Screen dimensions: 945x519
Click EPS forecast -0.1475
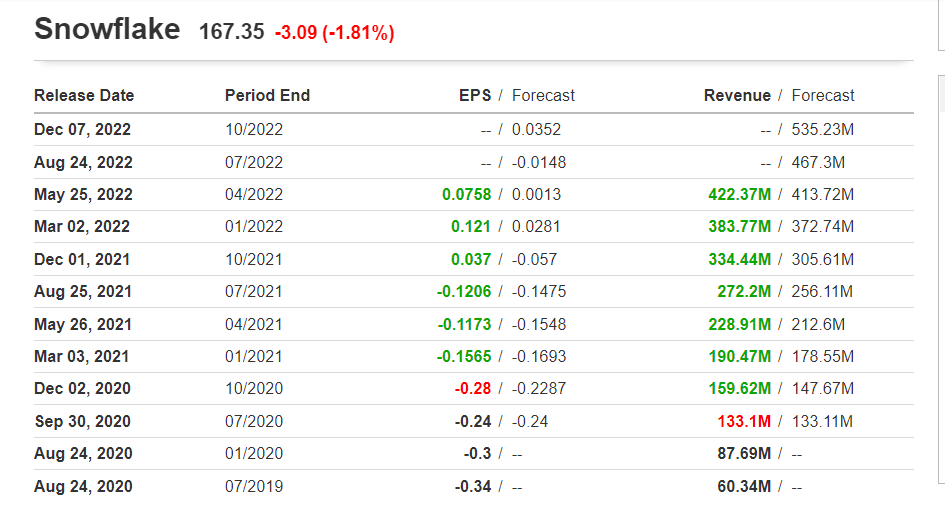click(x=539, y=292)
